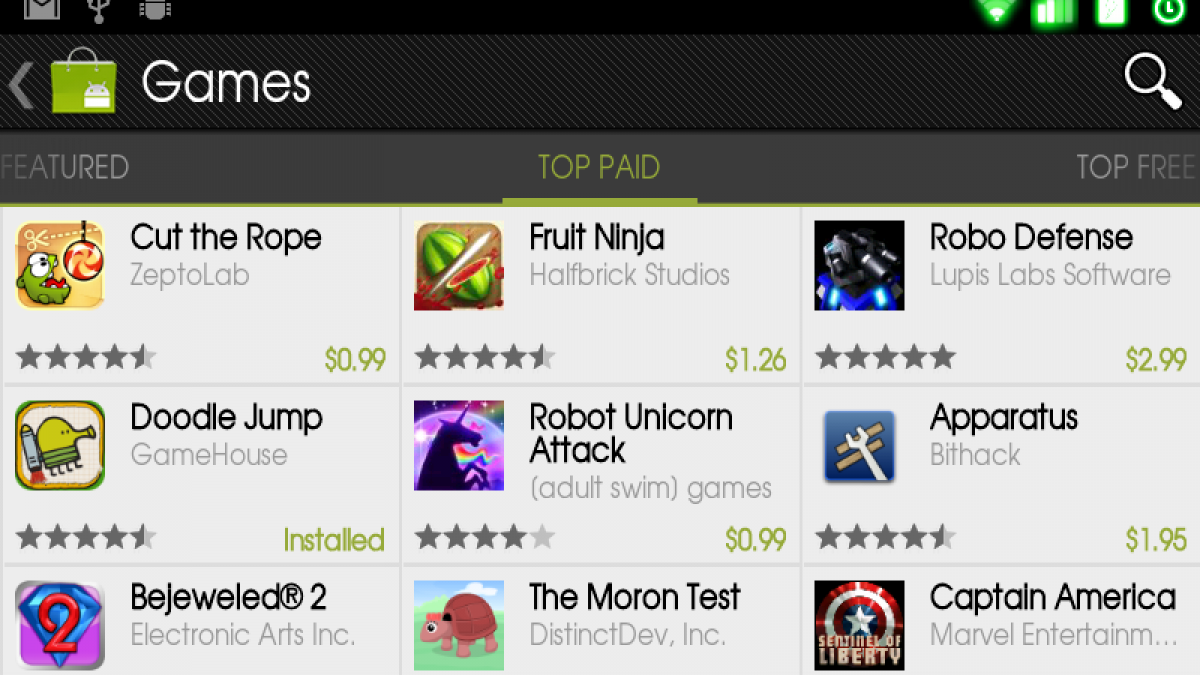1200x675 pixels.
Task: Switch to the Featured tab
Action: (x=65, y=166)
